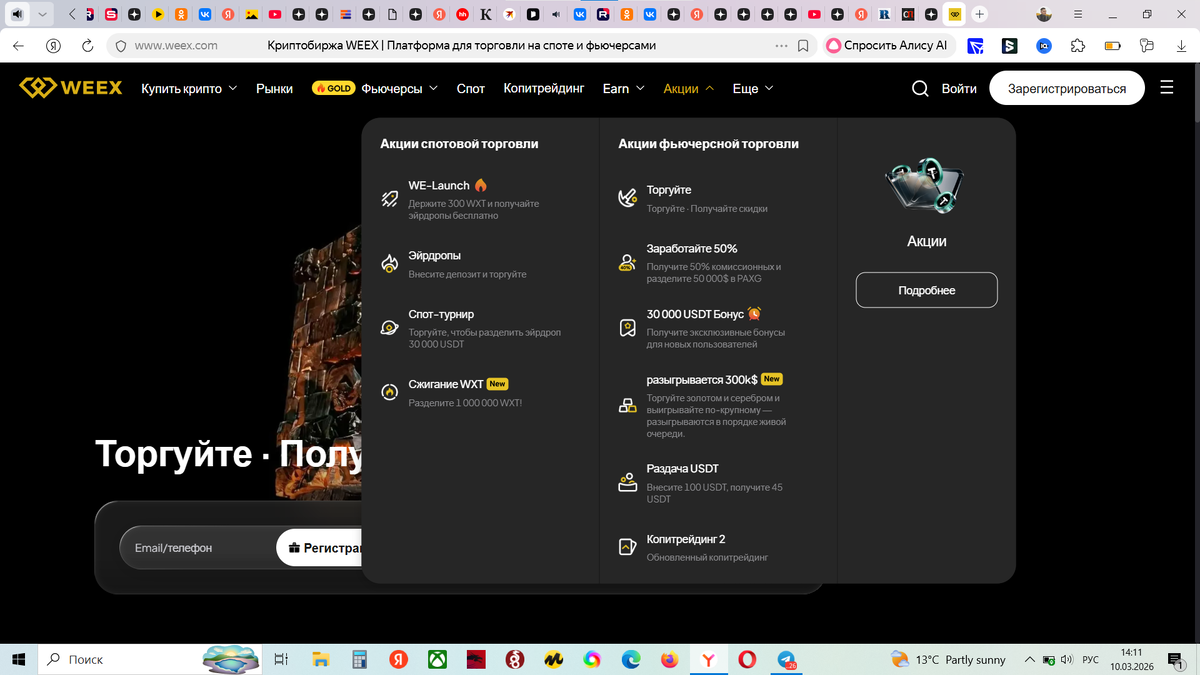
Task: Click the Yandex Я home button in toolbar
Action: coord(54,46)
